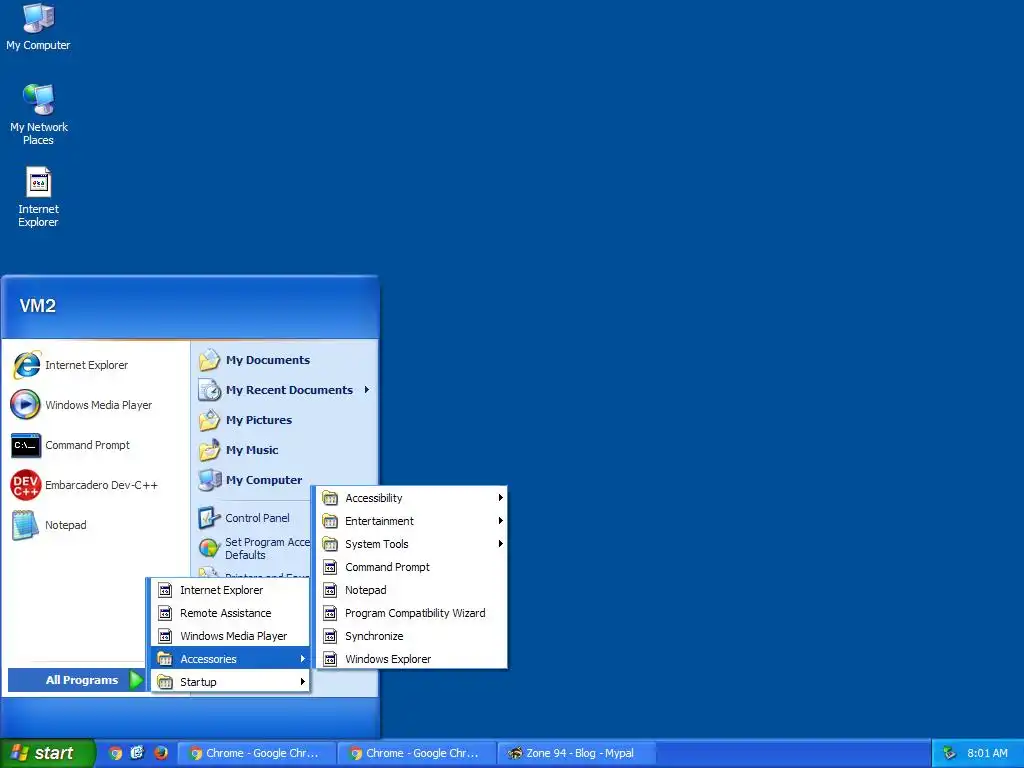This screenshot has width=1024, height=768.
Task: Switch to first Chrome taskbar window
Action: tap(257, 753)
